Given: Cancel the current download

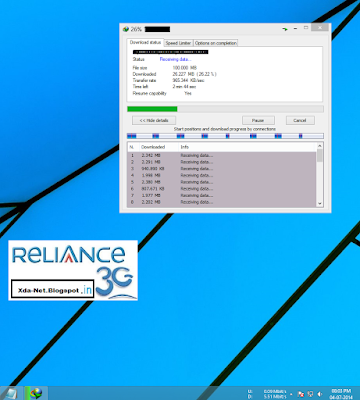Looking at the screenshot, I should (x=300, y=120).
